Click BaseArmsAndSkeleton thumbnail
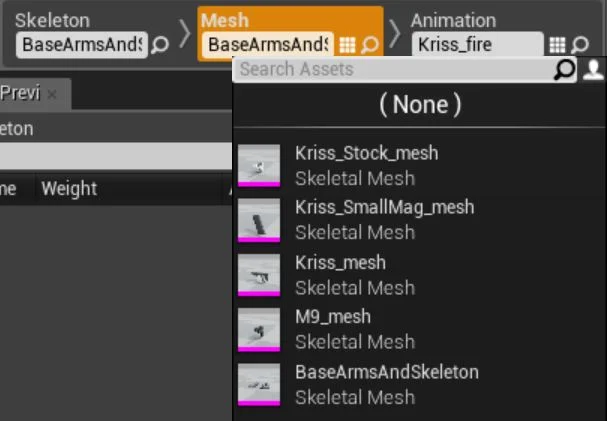This screenshot has width=607, height=421. tap(259, 385)
